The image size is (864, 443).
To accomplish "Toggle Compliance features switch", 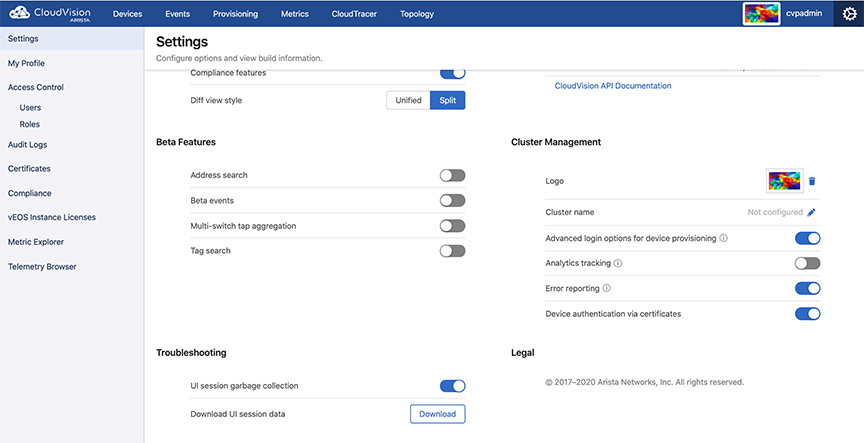I will click(x=452, y=73).
